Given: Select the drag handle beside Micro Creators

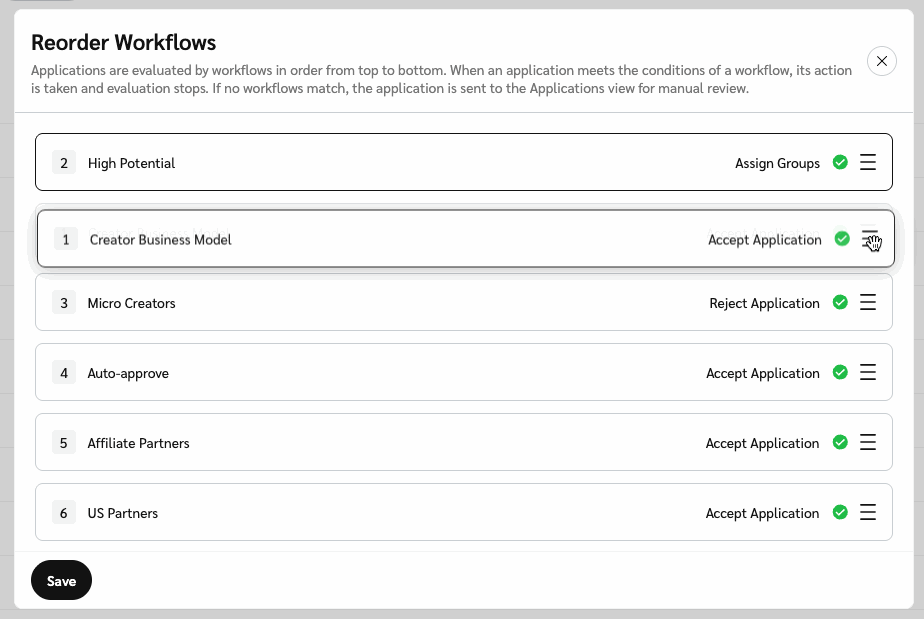Looking at the screenshot, I should [868, 302].
